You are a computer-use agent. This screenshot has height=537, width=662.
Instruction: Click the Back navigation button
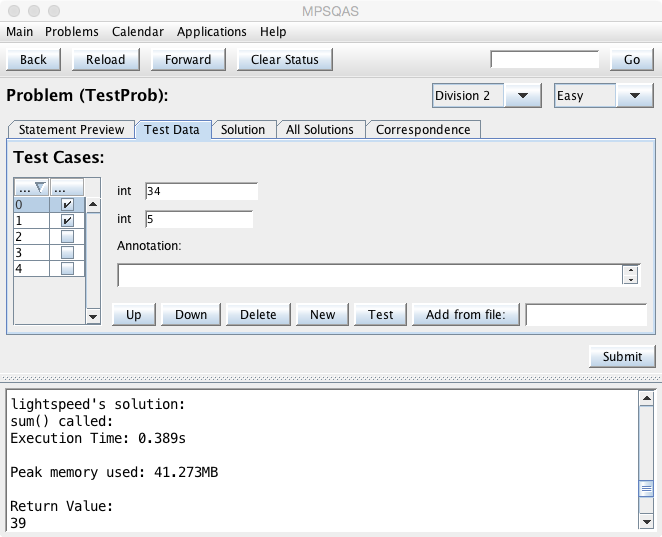[x=33, y=59]
